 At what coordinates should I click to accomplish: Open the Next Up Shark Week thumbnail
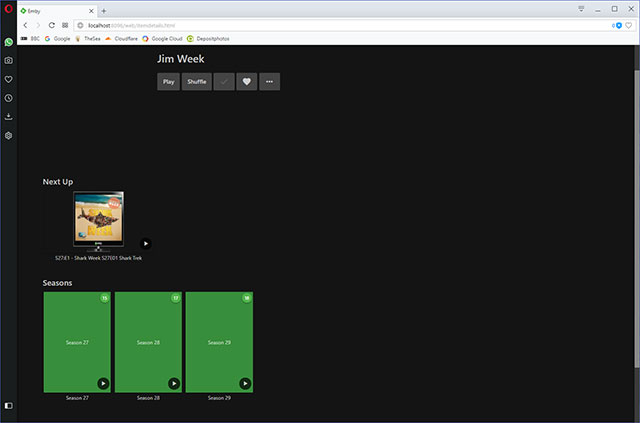98,220
